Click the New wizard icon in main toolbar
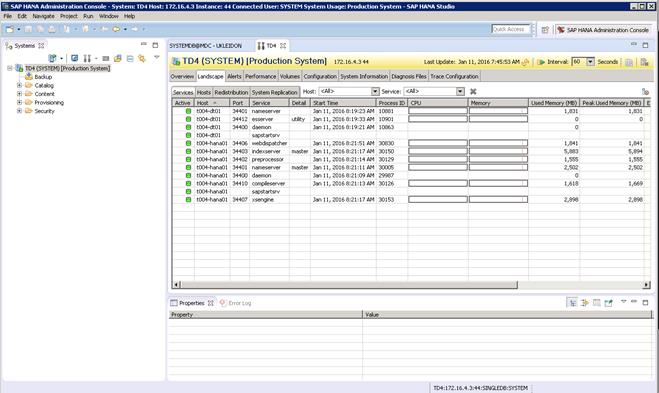 pyautogui.click(x=10, y=29)
